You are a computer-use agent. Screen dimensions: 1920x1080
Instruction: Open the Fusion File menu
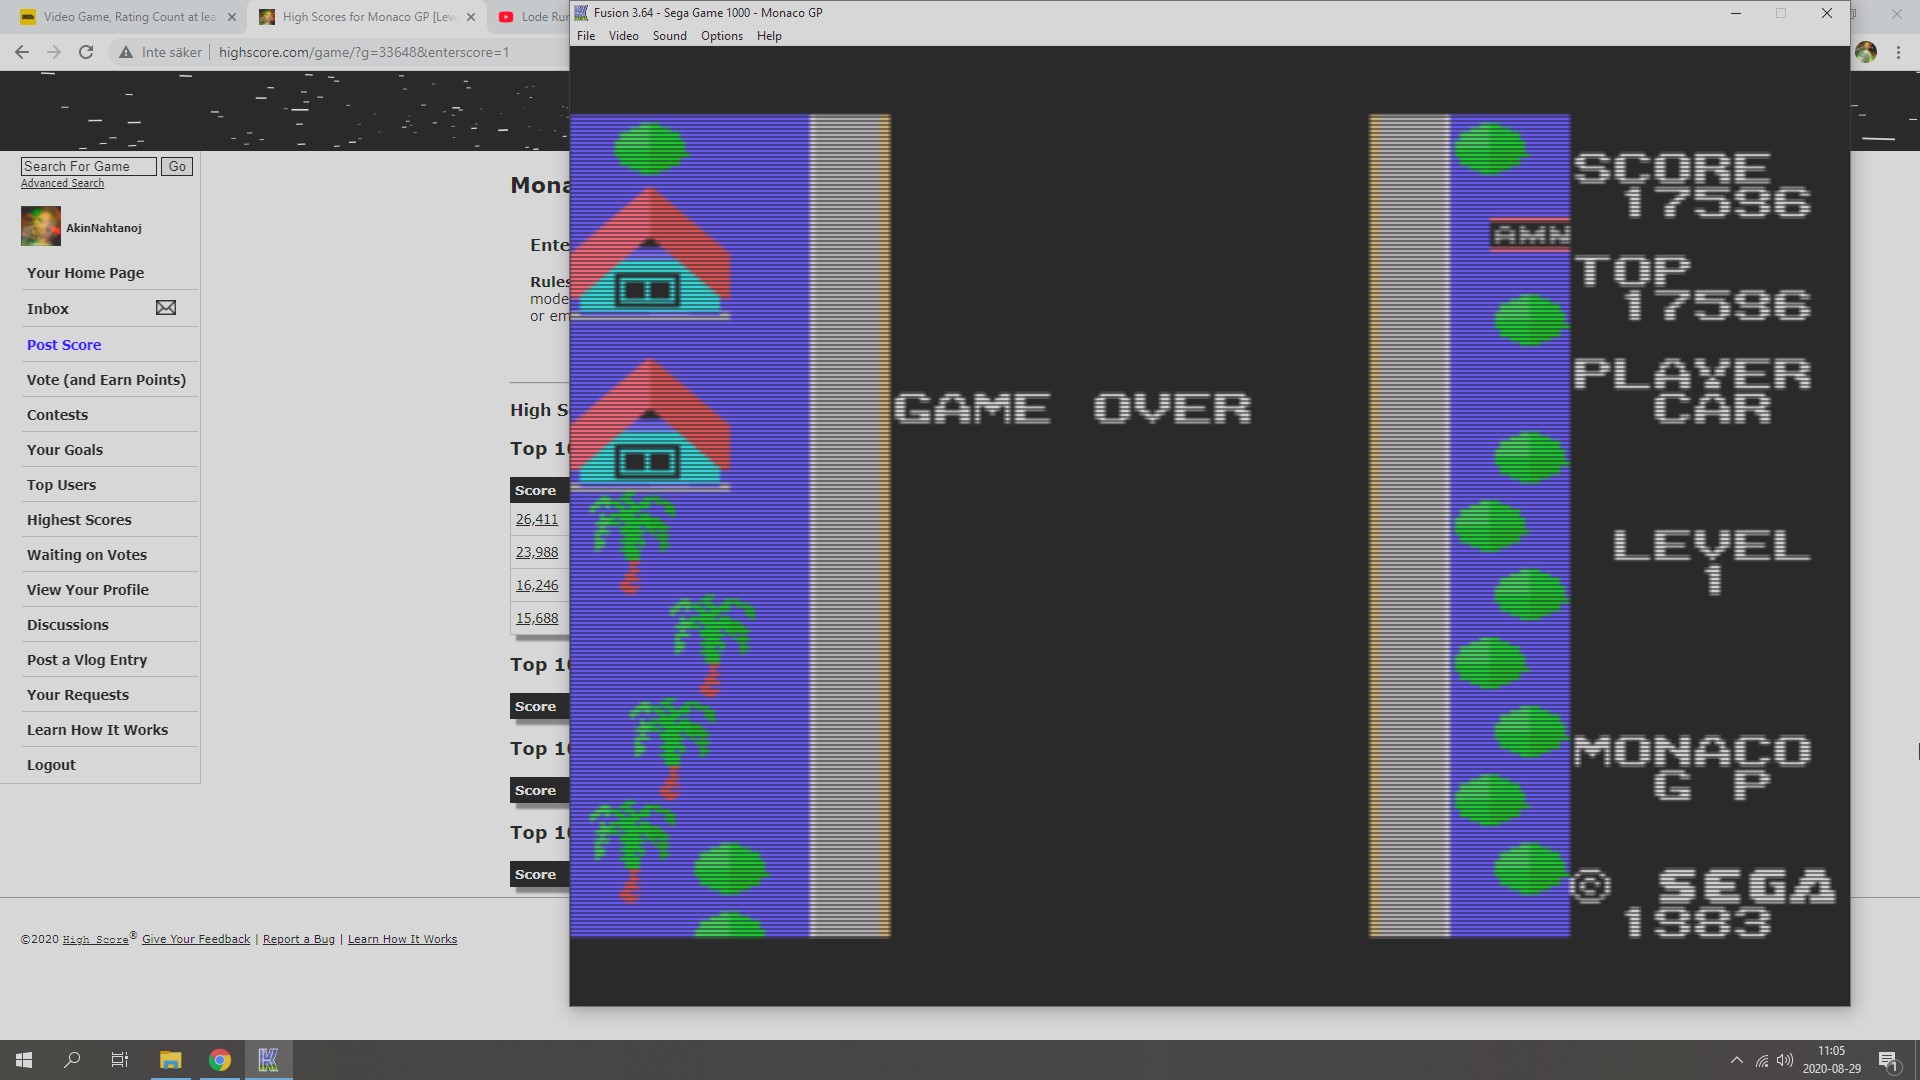[586, 36]
